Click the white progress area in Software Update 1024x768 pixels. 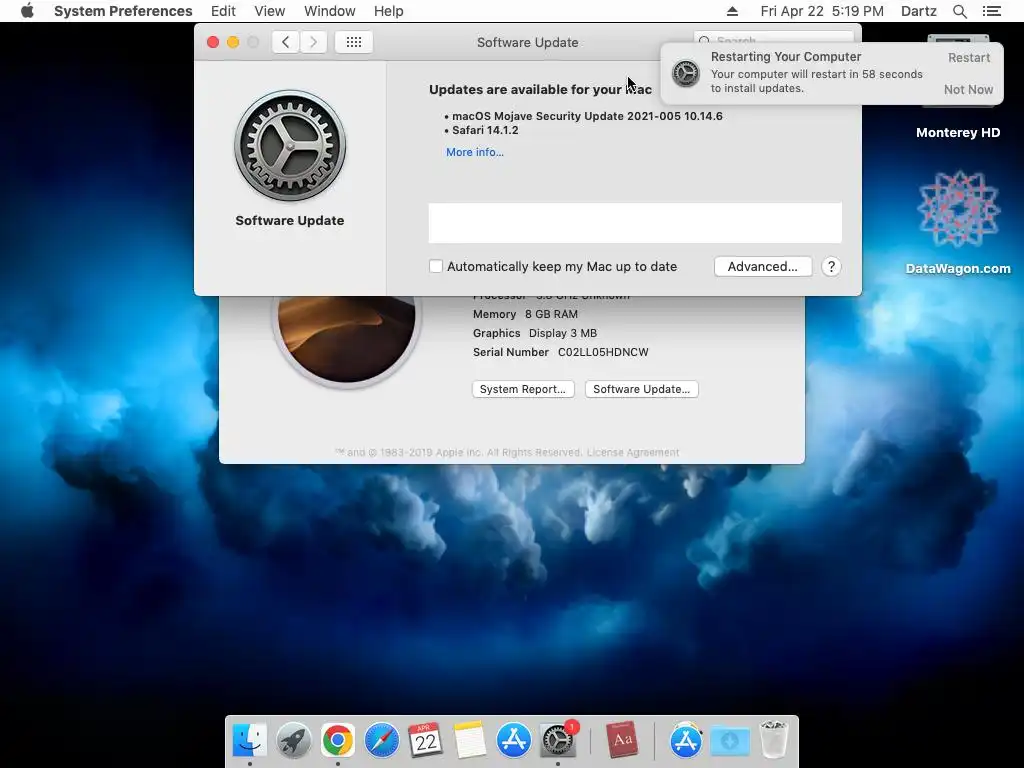(x=635, y=223)
